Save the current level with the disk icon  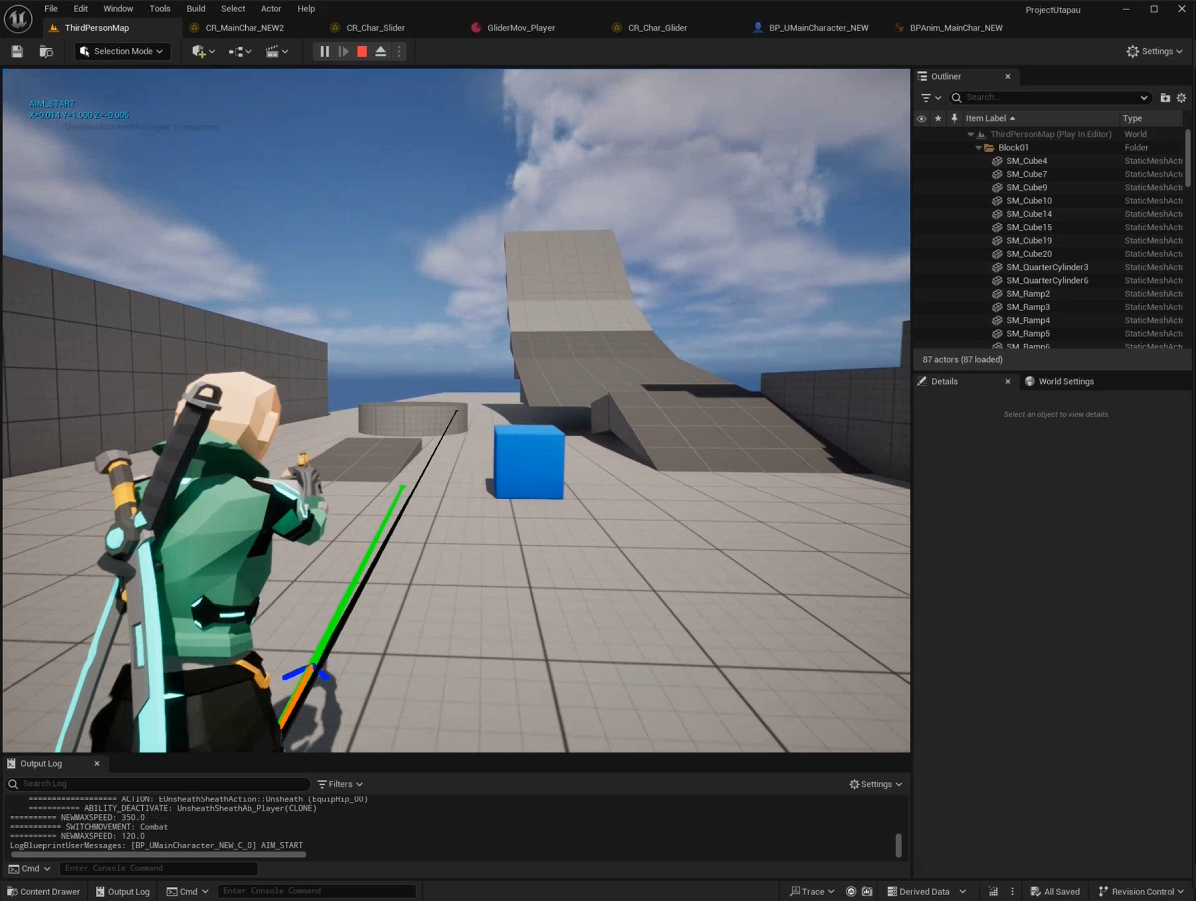17,51
